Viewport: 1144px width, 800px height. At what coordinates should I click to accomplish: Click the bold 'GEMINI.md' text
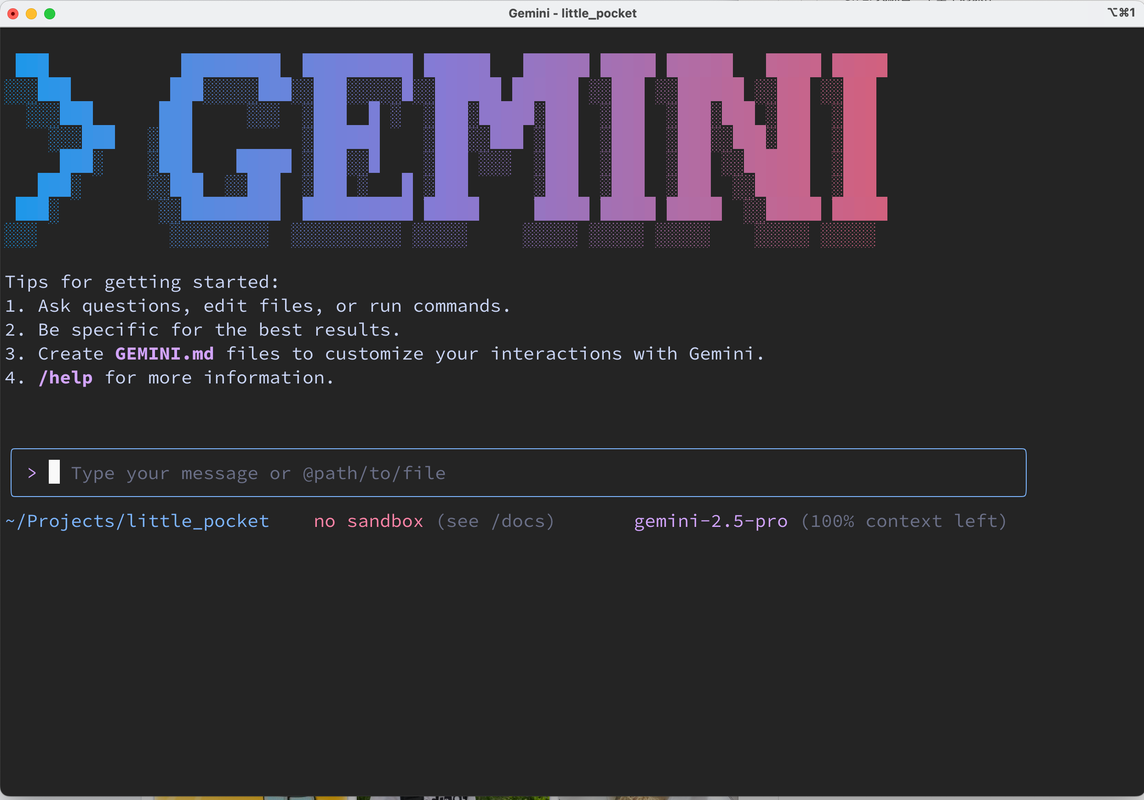[165, 354]
